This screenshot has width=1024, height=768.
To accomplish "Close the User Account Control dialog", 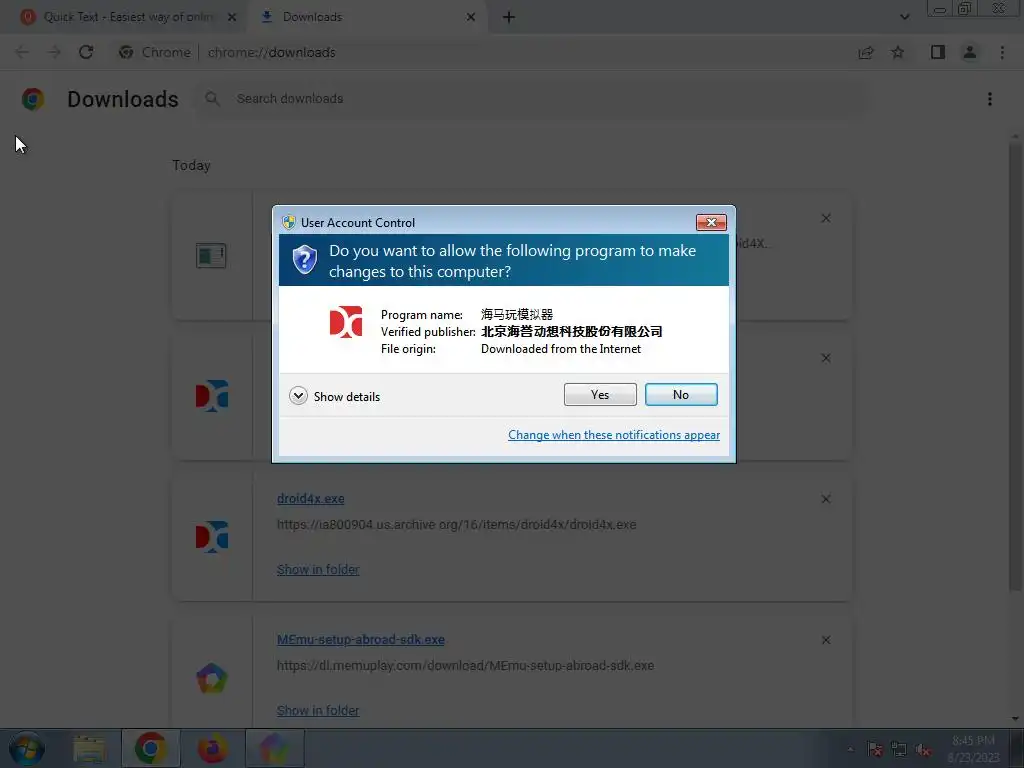I will [711, 223].
